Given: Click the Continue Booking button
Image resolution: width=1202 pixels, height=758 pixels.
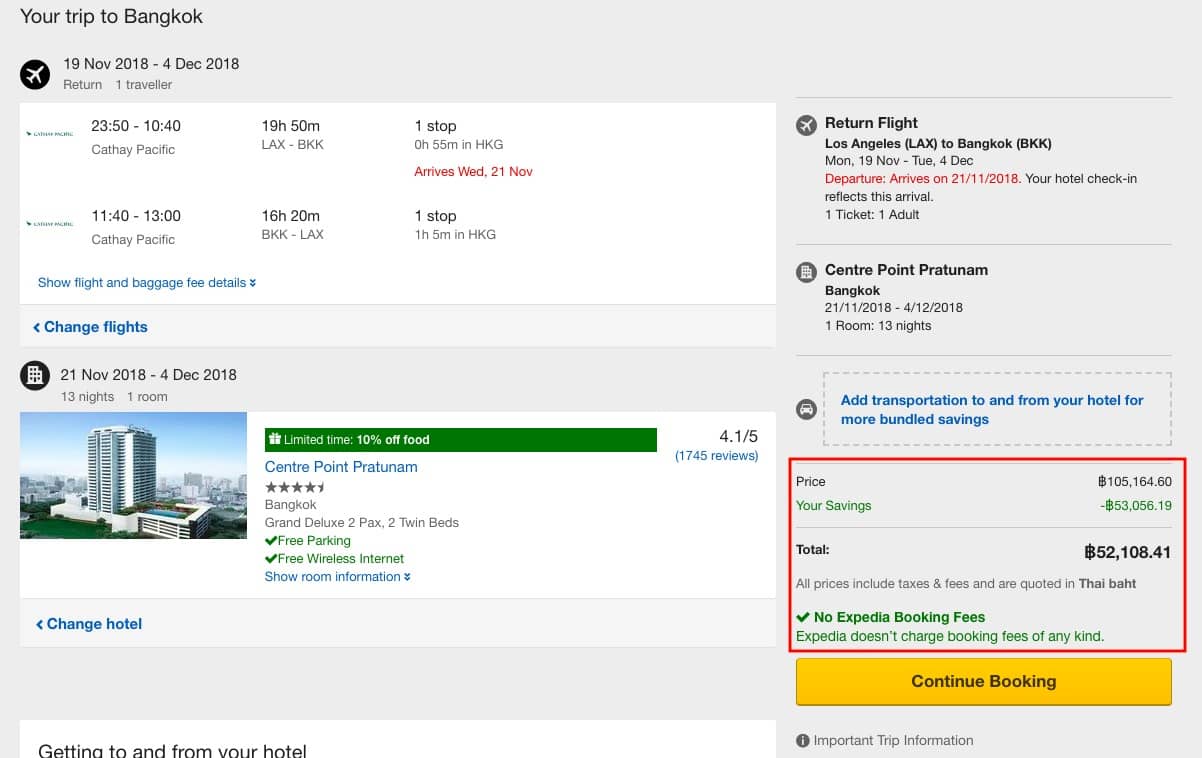Looking at the screenshot, I should point(983,682).
